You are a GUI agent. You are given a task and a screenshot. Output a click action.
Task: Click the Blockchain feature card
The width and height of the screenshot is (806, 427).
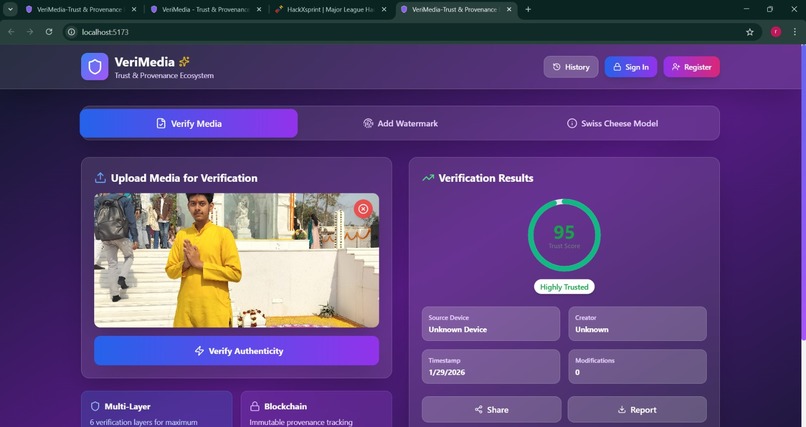(316, 410)
